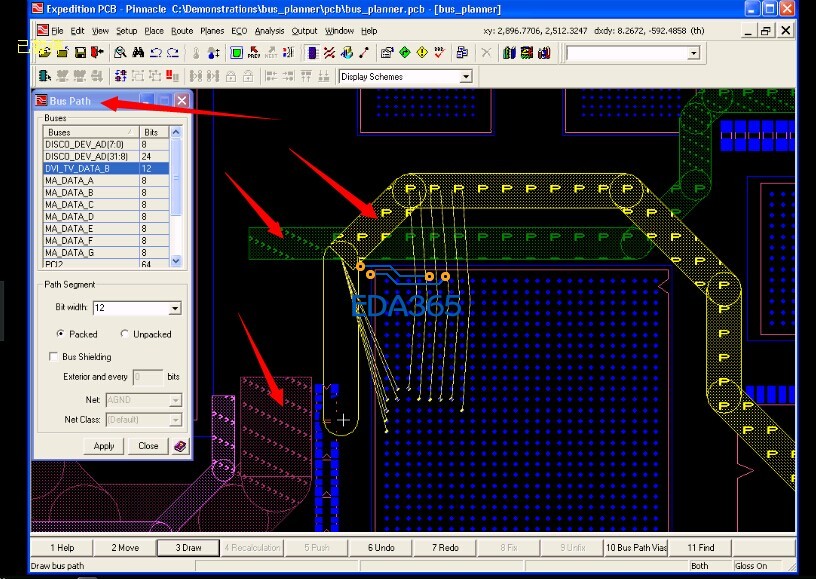
Task: Click the binoculars Find icon
Action: [137, 52]
